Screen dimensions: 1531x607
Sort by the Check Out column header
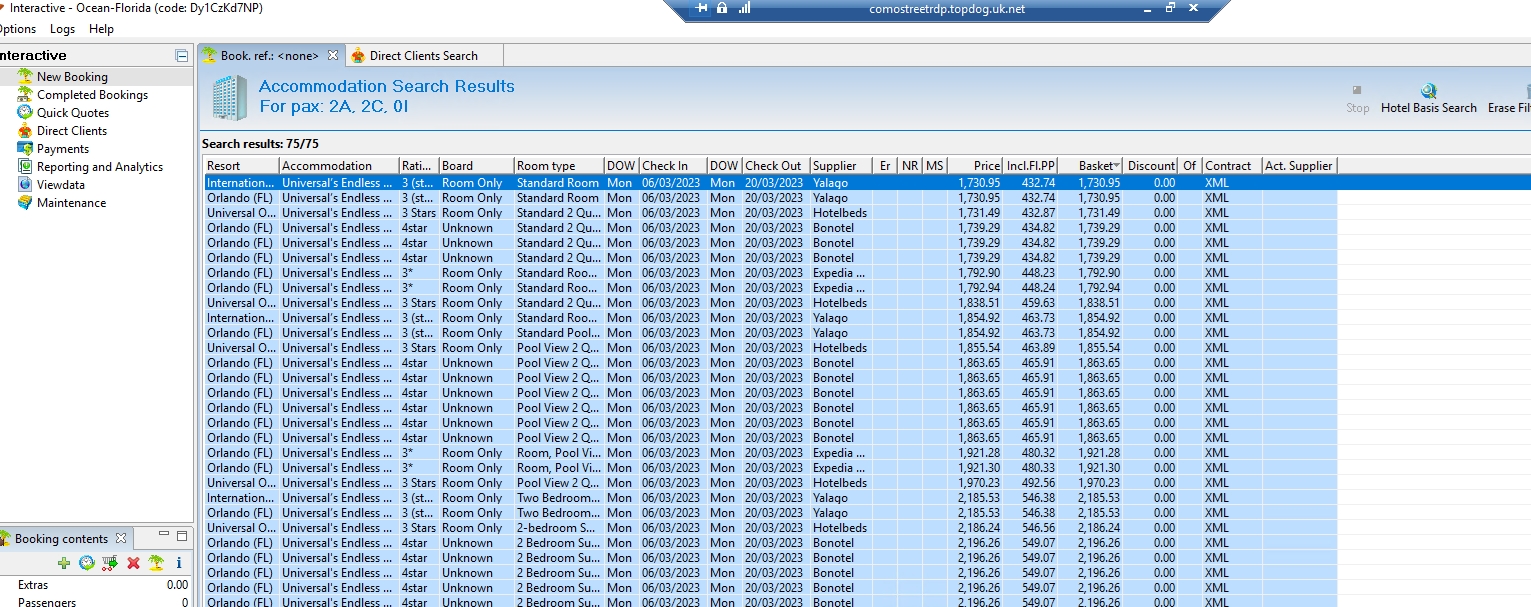click(x=776, y=166)
